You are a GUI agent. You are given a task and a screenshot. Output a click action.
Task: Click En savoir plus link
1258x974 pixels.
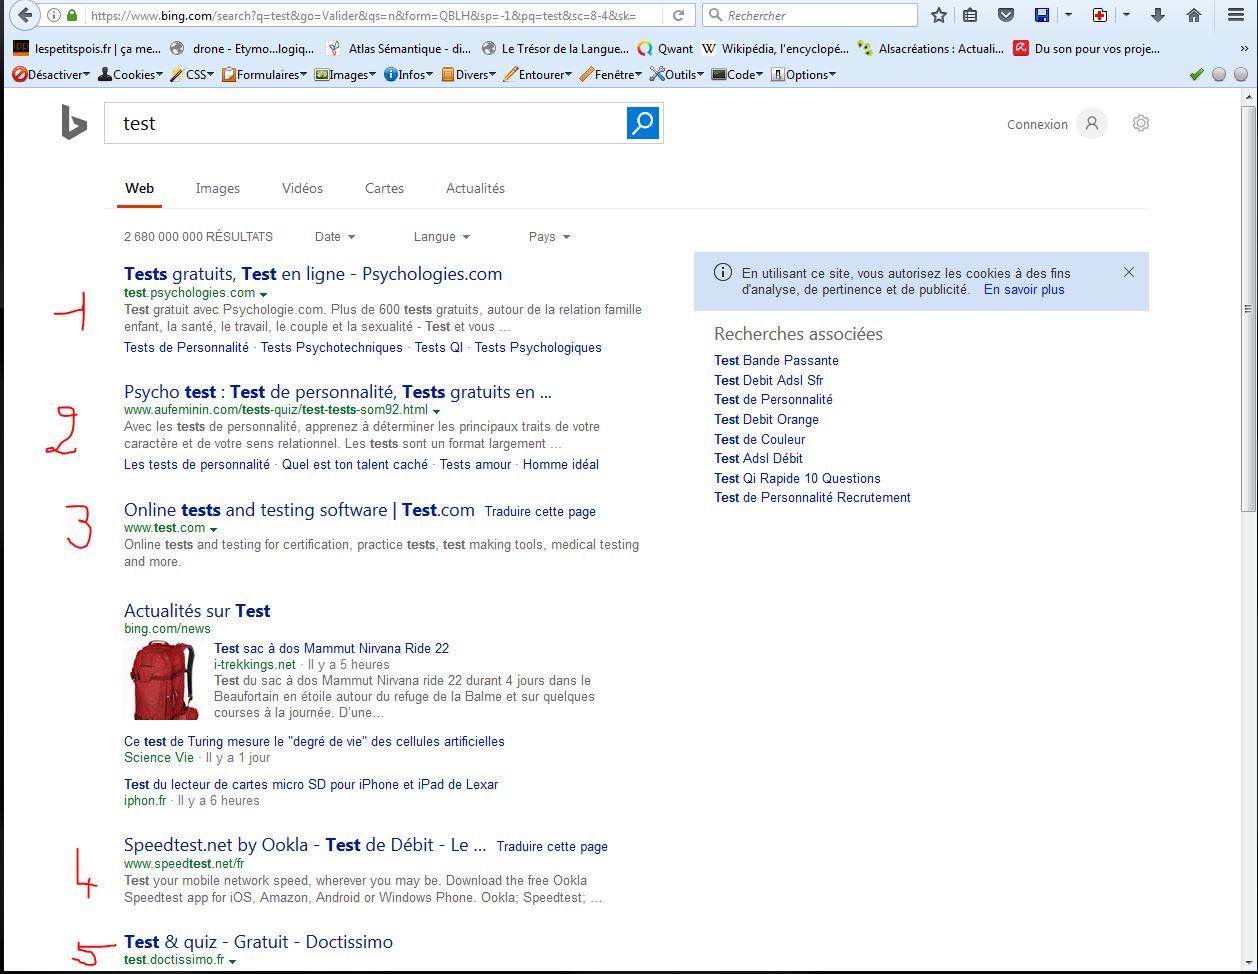point(1024,290)
